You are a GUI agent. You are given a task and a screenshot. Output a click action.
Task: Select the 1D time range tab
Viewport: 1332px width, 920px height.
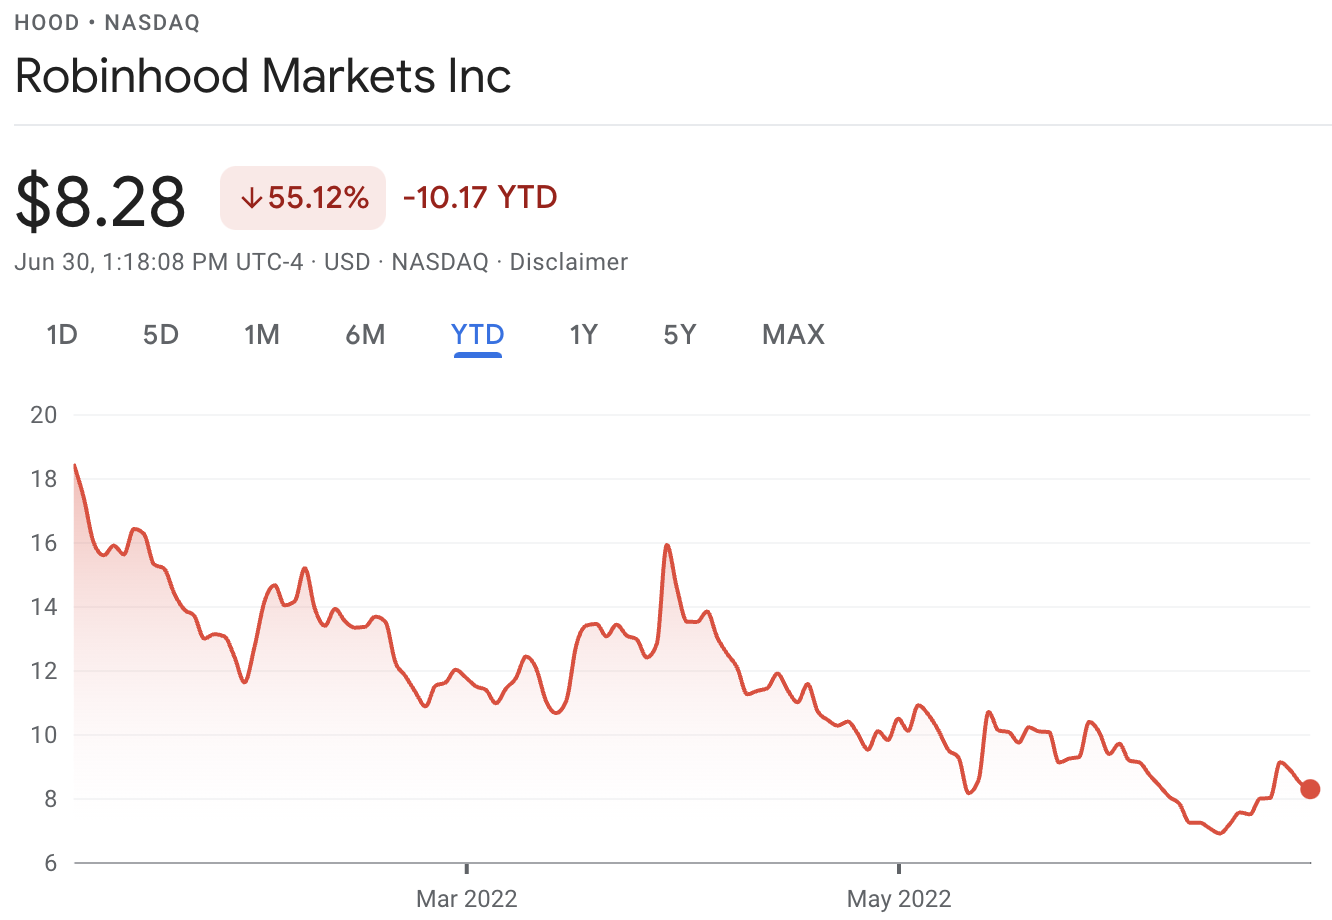[62, 334]
